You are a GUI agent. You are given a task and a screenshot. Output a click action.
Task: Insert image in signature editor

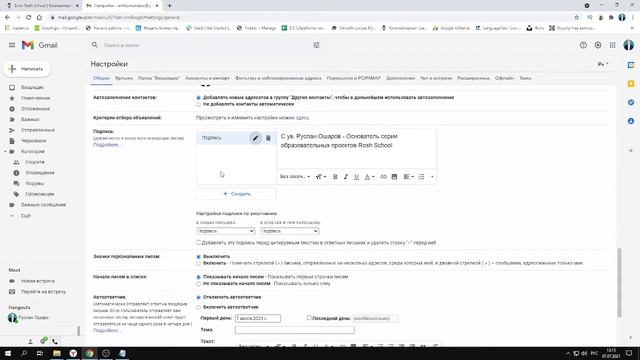coord(394,176)
